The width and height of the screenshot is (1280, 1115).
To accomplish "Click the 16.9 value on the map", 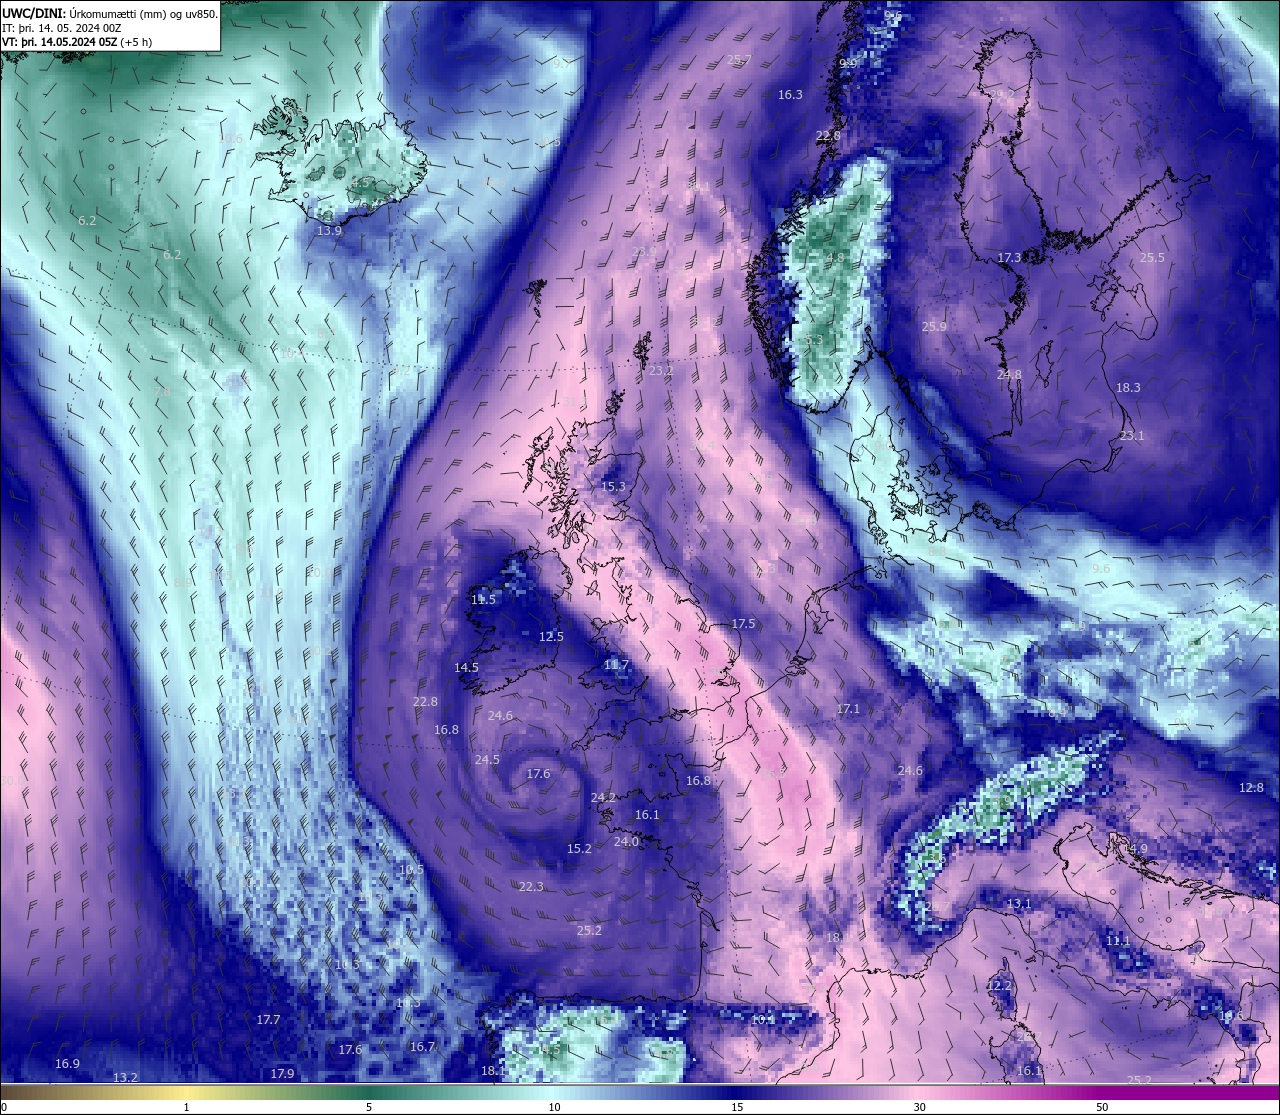I will coord(67,1064).
